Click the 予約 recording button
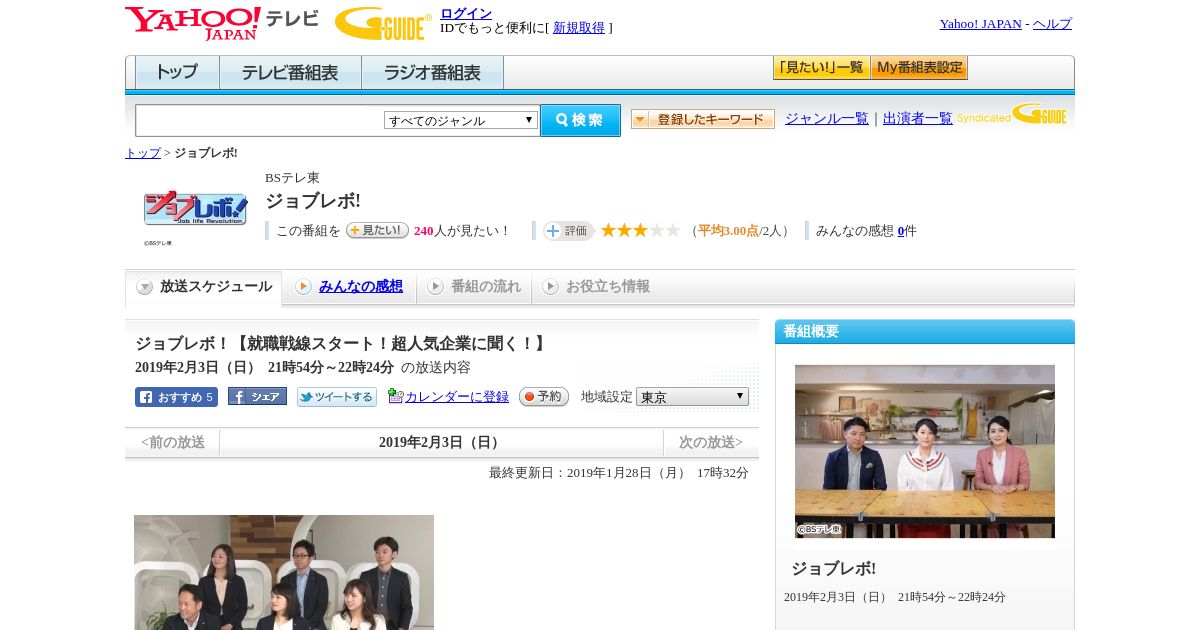This screenshot has height=630, width=1200. tap(544, 397)
